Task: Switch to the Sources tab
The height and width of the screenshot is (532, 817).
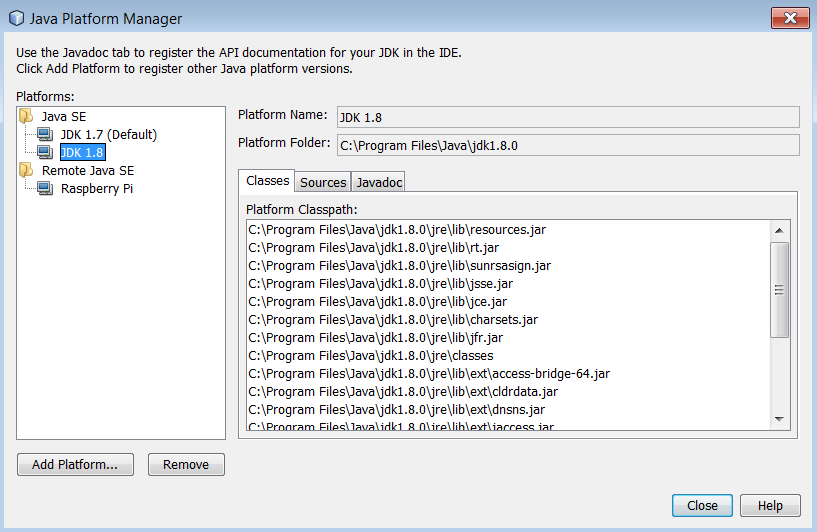Action: pos(323,182)
